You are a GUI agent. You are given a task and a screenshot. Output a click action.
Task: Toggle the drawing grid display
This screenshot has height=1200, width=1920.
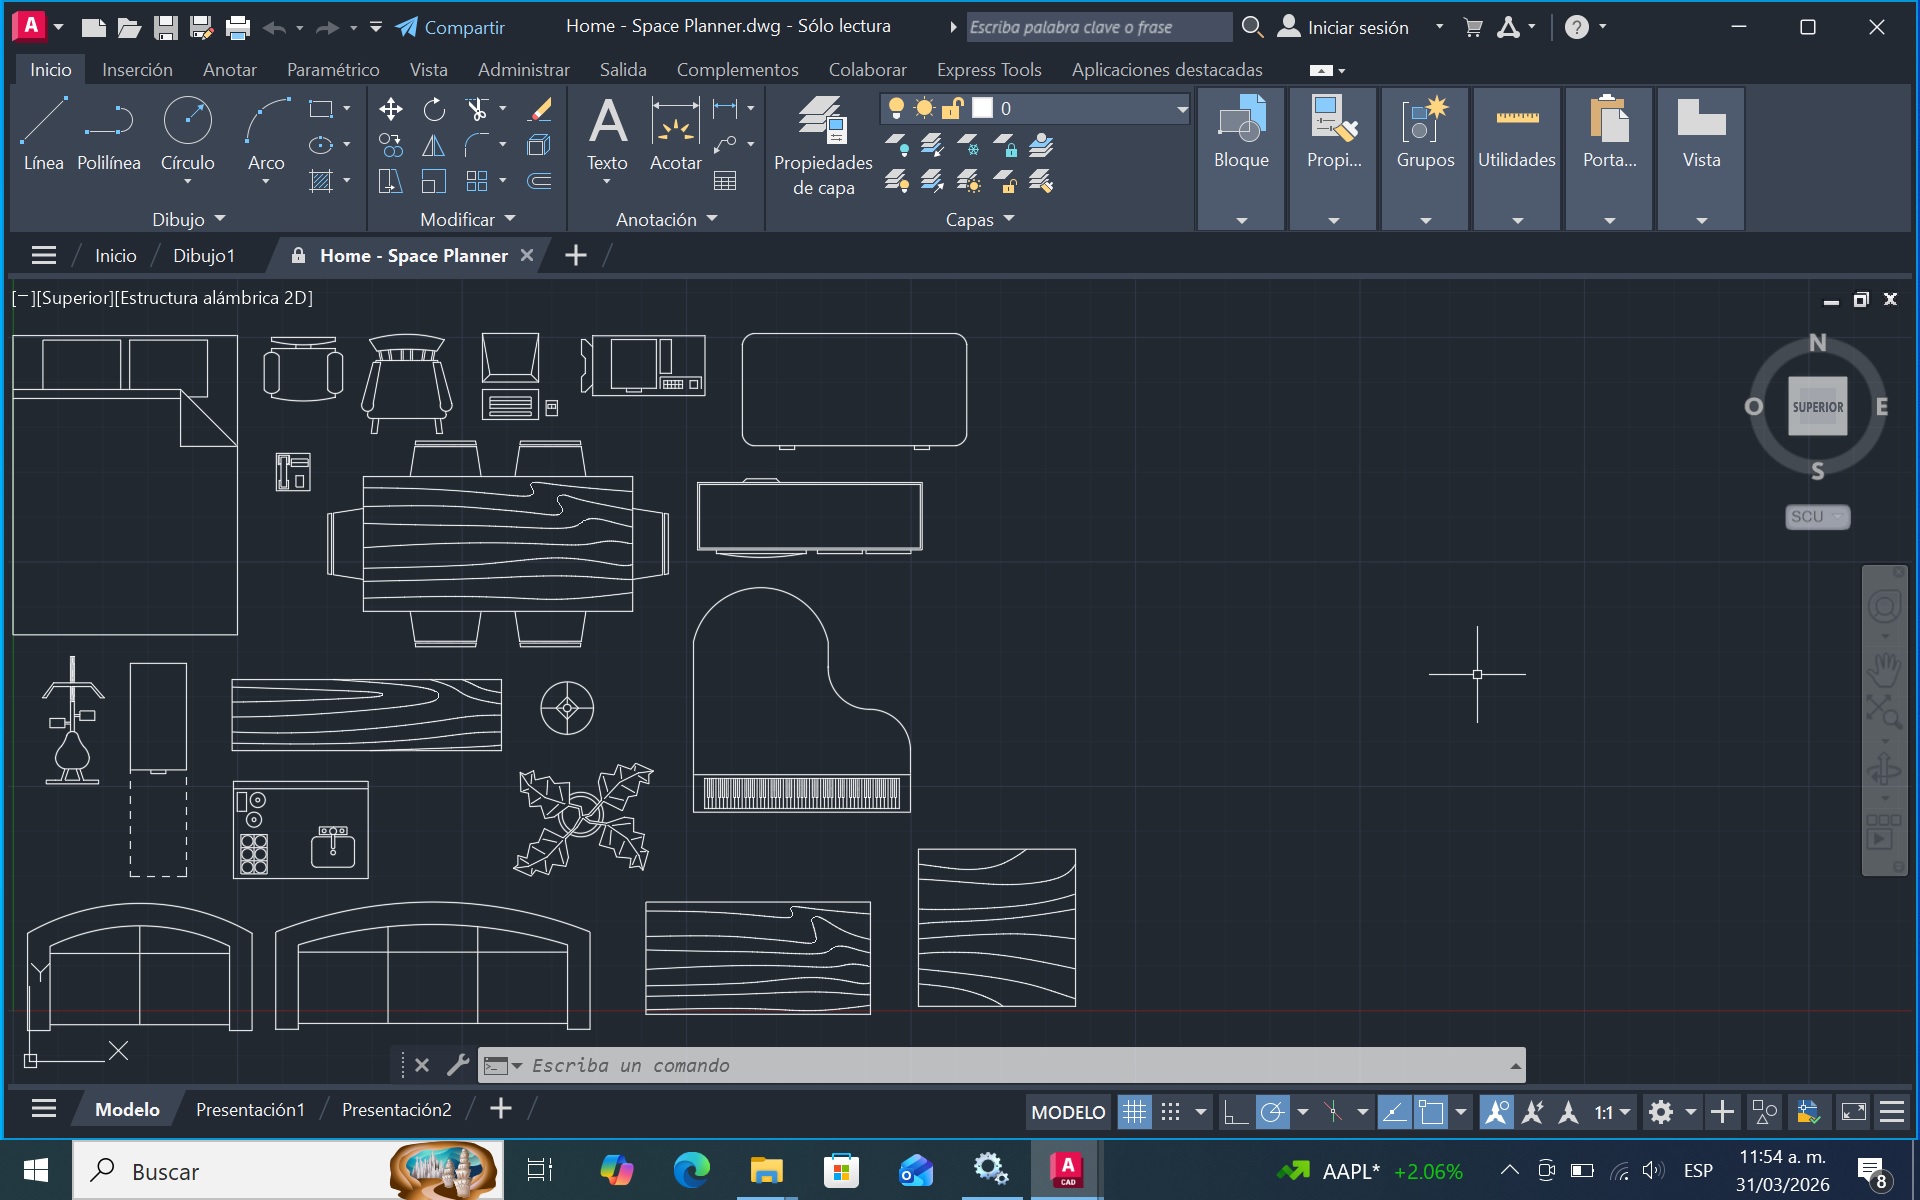(1134, 1112)
